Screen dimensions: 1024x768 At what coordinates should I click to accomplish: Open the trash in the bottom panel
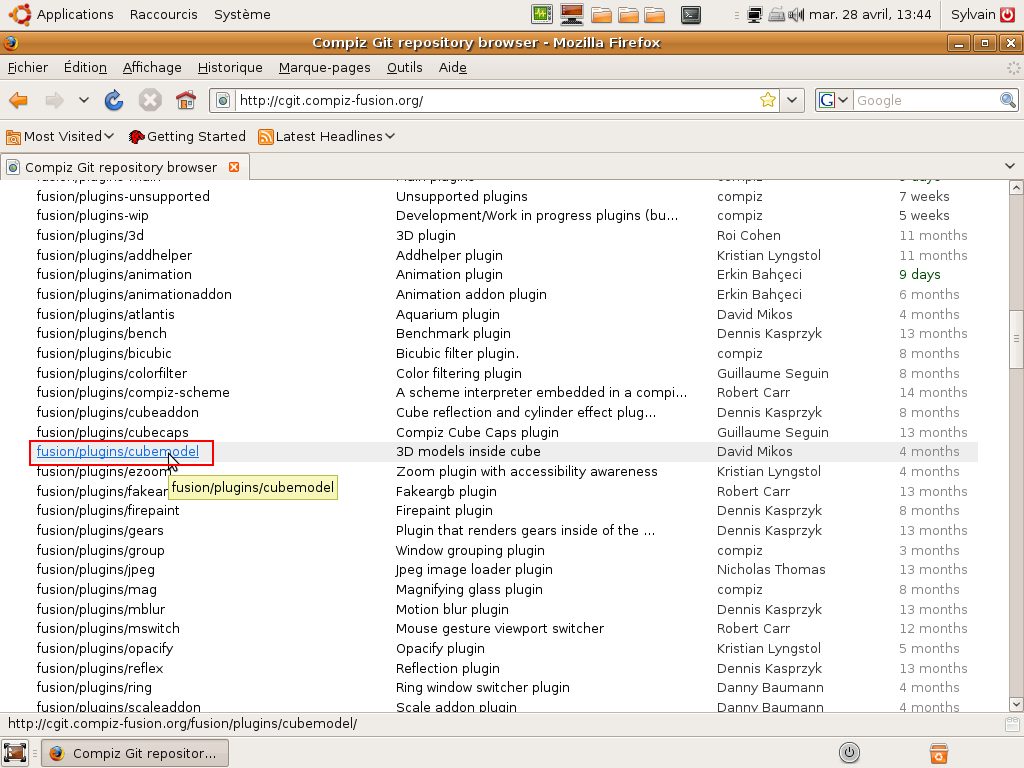(x=938, y=753)
